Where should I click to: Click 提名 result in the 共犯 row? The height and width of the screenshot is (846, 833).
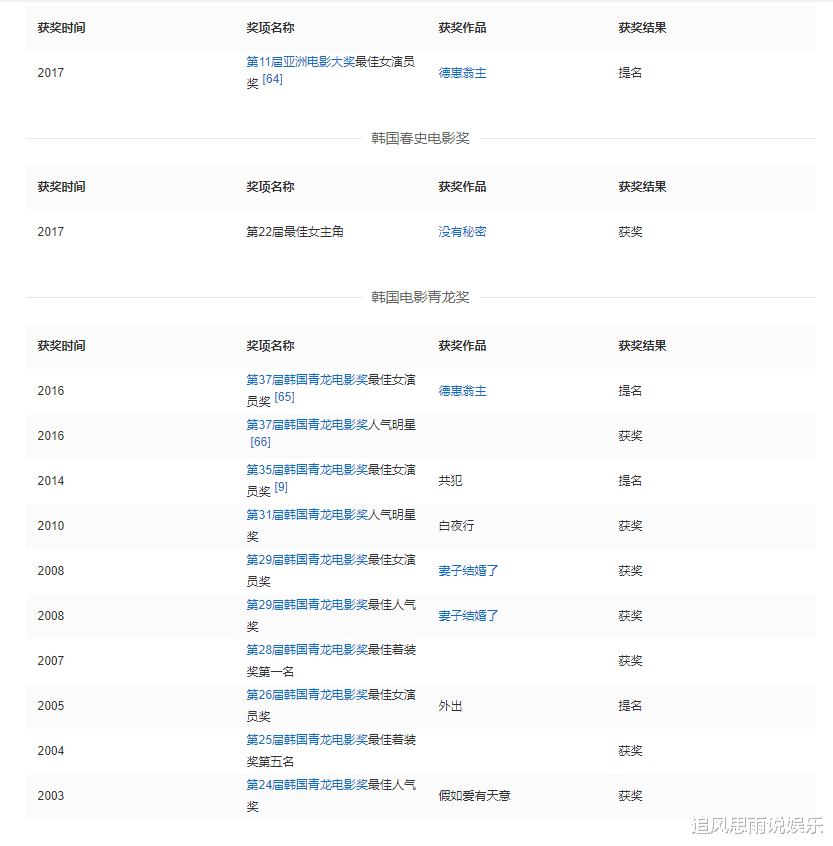pos(630,481)
